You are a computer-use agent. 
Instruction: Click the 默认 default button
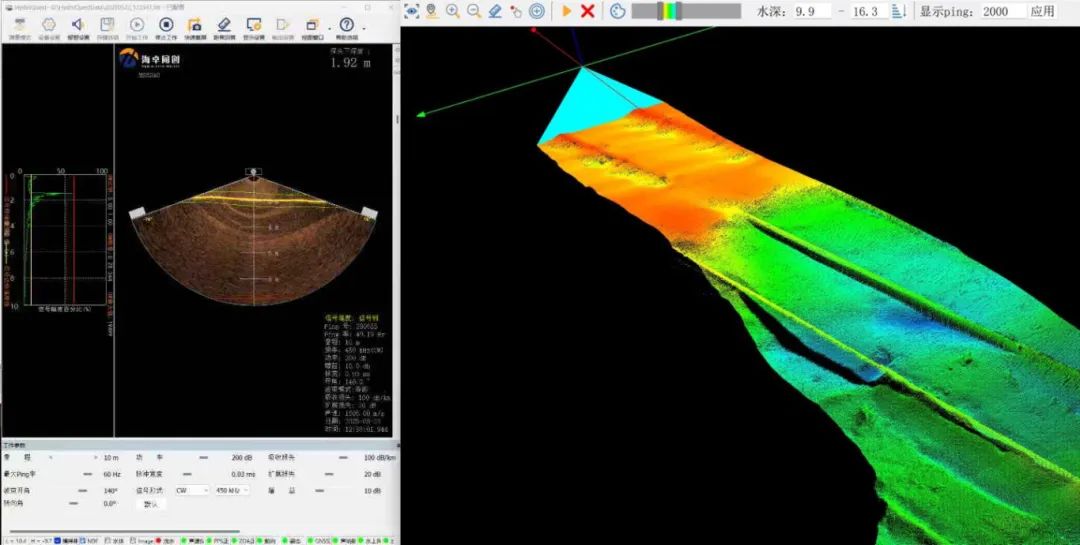coord(151,504)
